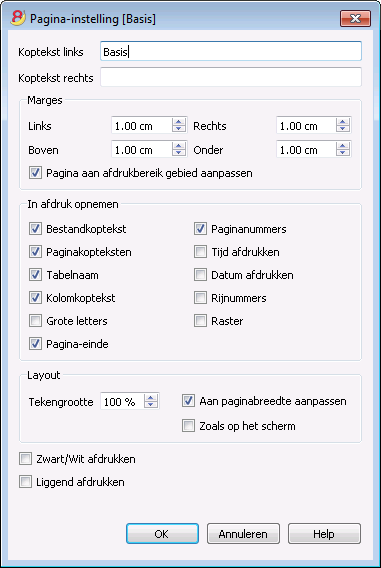The image size is (381, 568).
Task: Increase Tekengrootte percentage with up arrow
Action: (151, 398)
